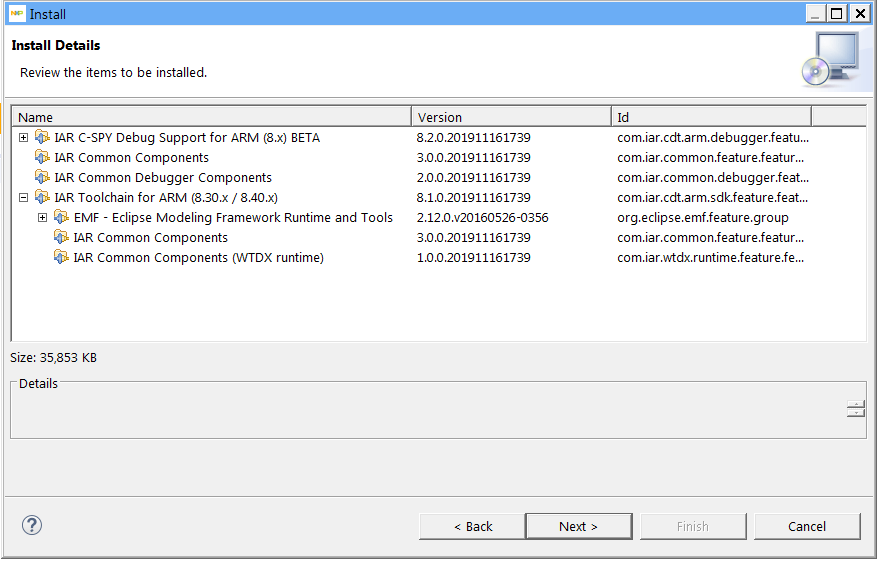This screenshot has width=877, height=563.
Task: Click the feature icon of IAR Toolchain for ARM
Action: pyautogui.click(x=42, y=197)
